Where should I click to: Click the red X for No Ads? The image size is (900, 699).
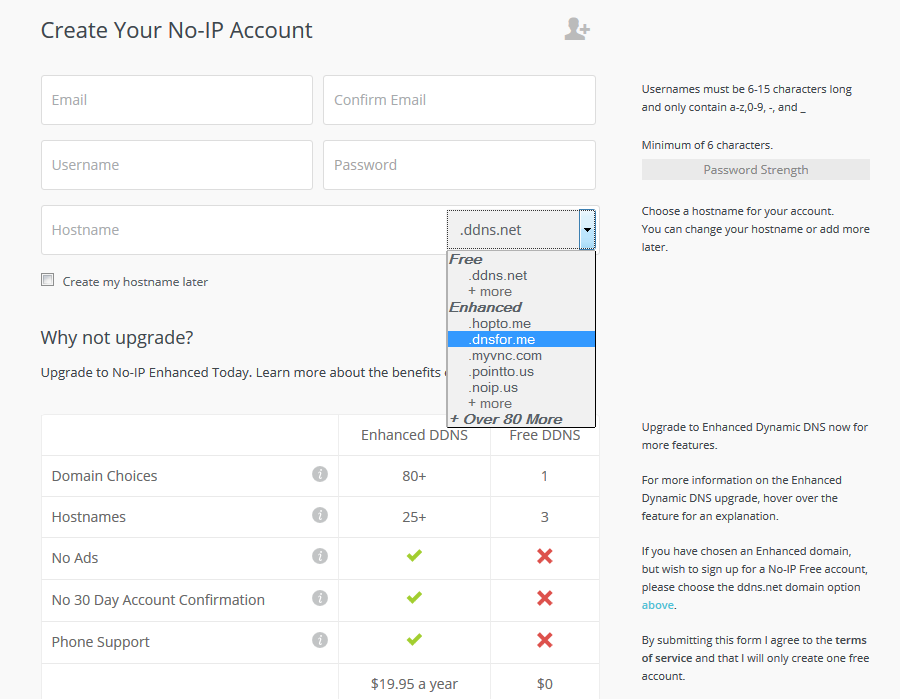[545, 556]
